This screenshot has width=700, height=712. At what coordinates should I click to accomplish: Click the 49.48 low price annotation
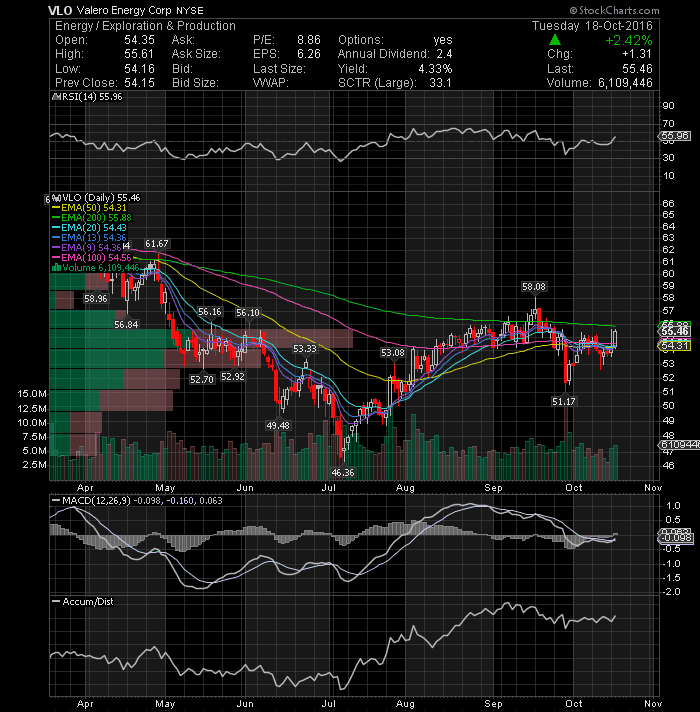278,425
